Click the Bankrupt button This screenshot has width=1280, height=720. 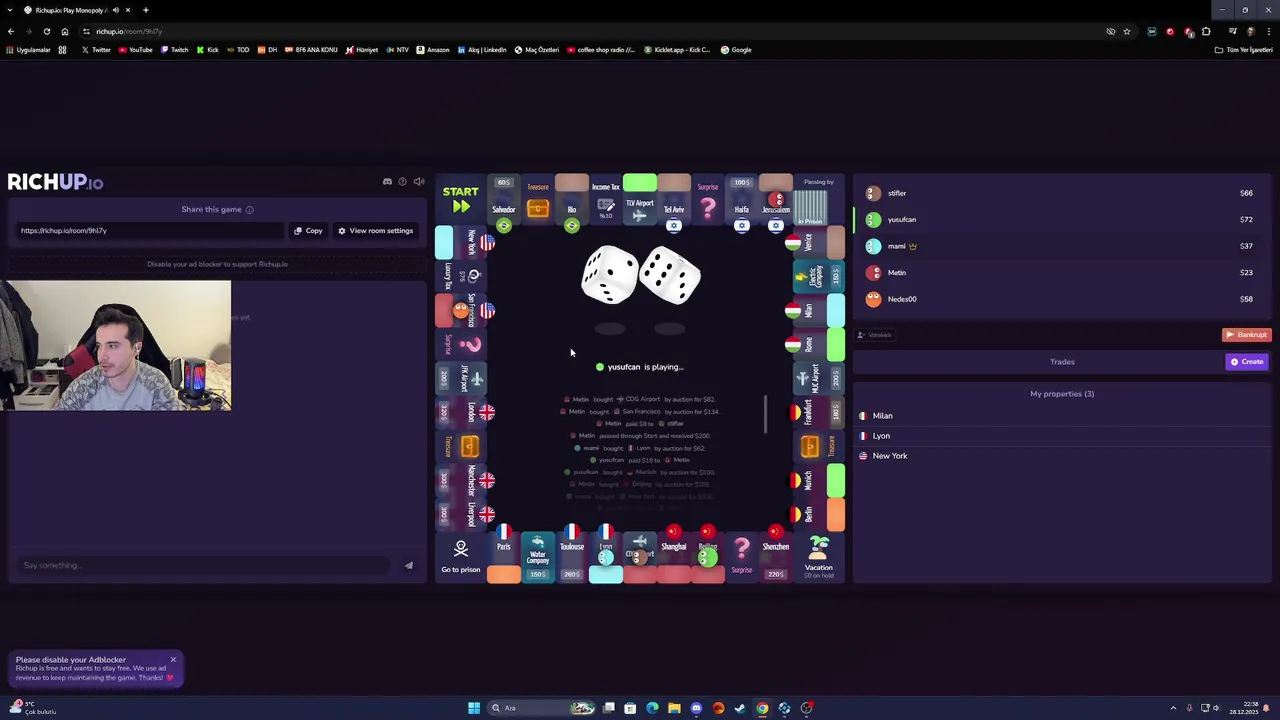pos(1246,335)
